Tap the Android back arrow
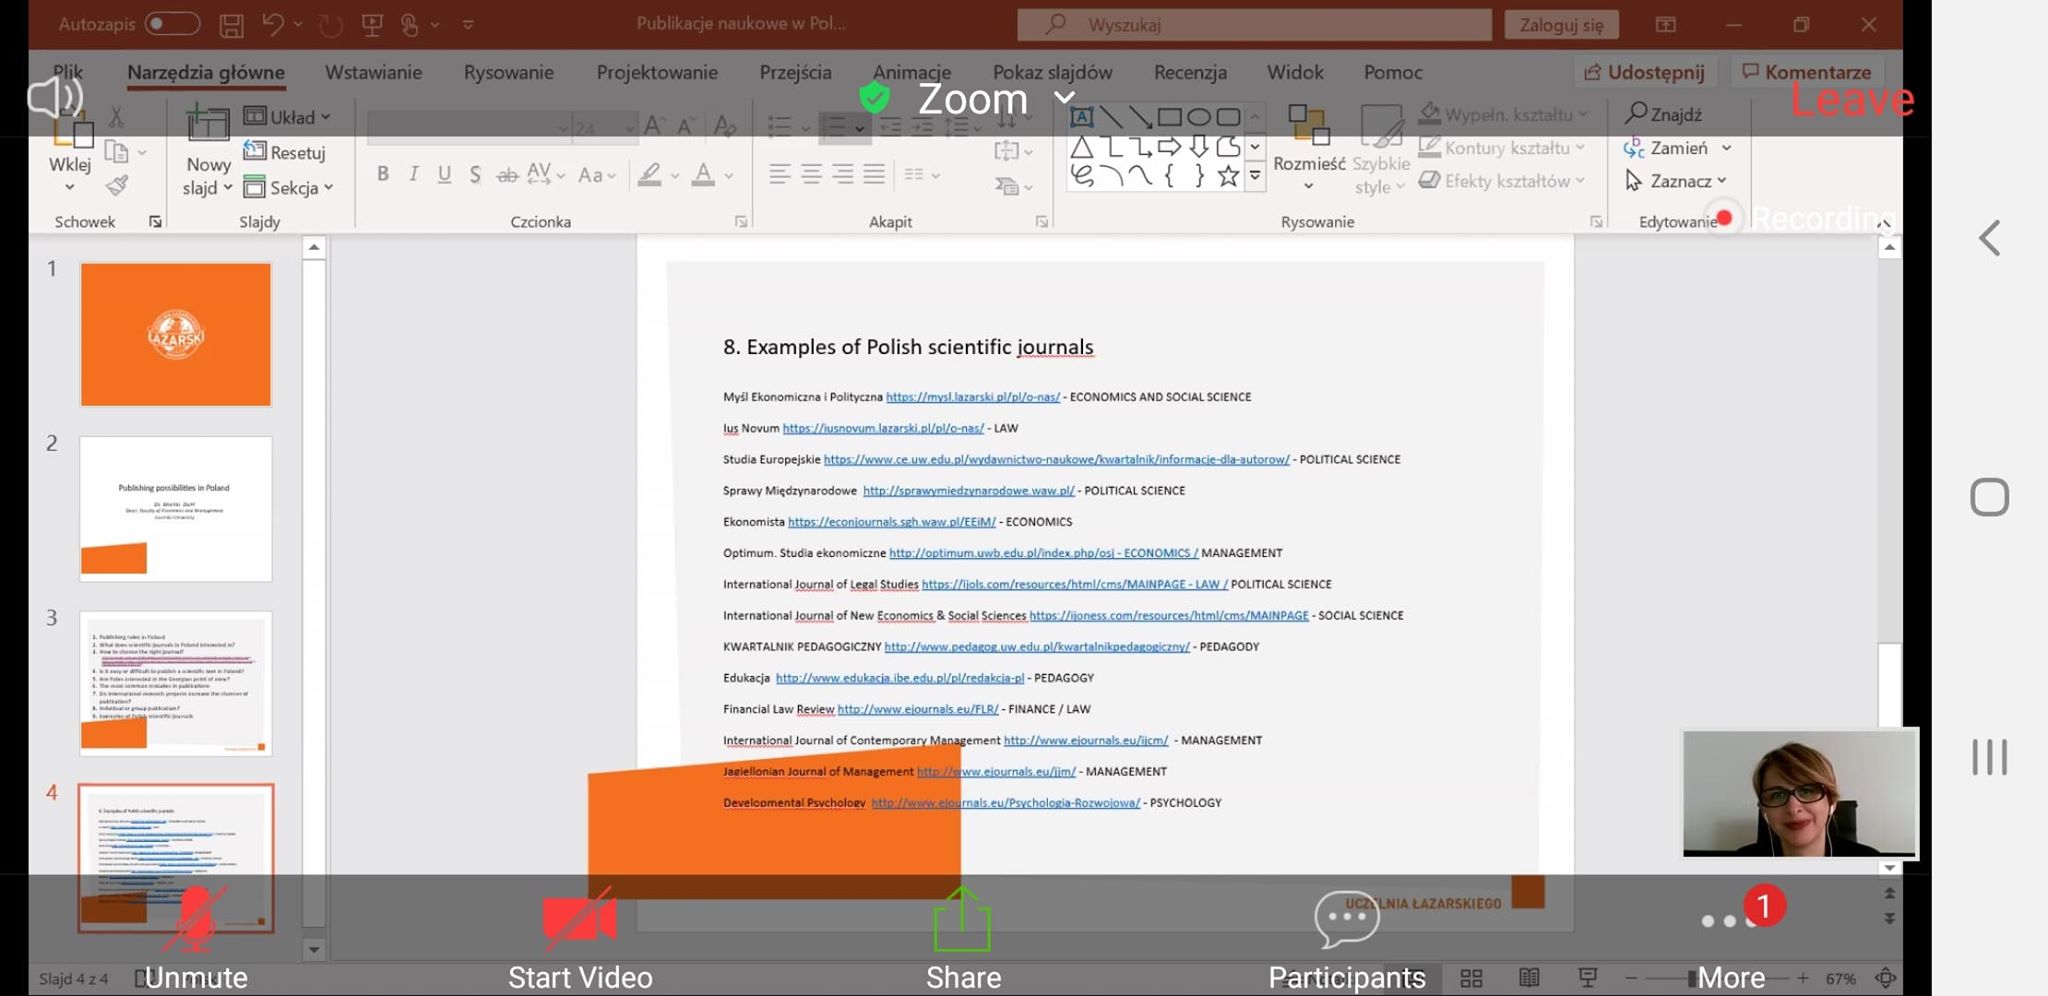The width and height of the screenshot is (2048, 996). pyautogui.click(x=1990, y=238)
